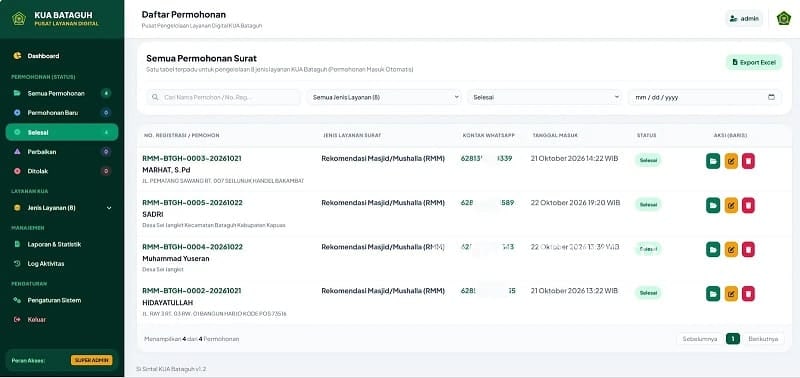Delete the HIDAYATULLAH request

748,293
